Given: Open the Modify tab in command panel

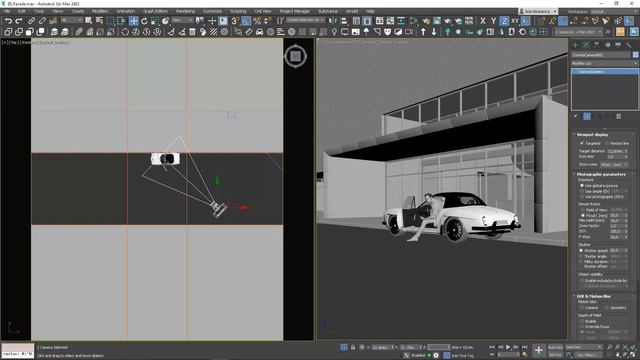Looking at the screenshot, I should click(x=586, y=45).
